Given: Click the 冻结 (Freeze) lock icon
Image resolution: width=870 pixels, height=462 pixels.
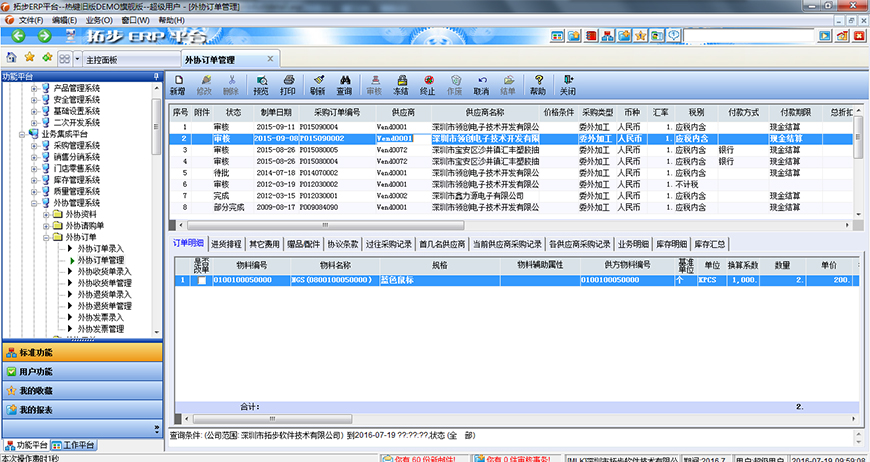Looking at the screenshot, I should (x=400, y=84).
